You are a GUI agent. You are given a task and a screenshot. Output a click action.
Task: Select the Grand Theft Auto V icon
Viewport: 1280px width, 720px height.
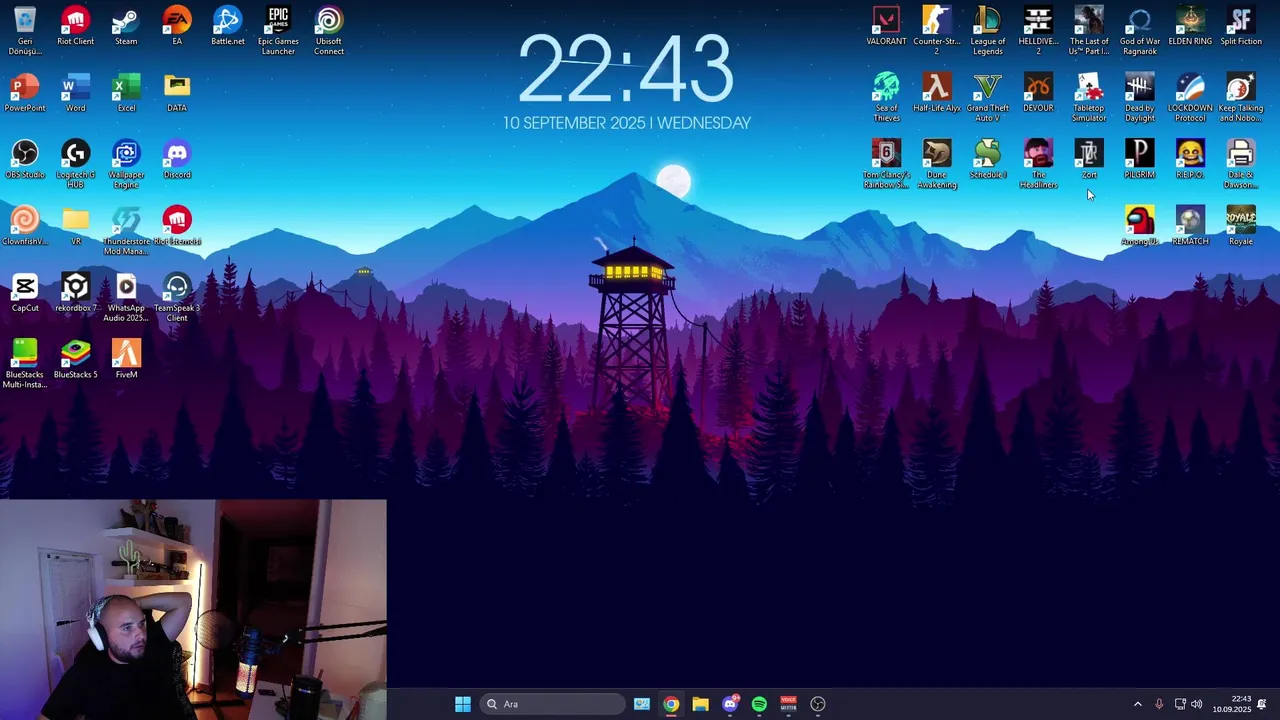987,98
